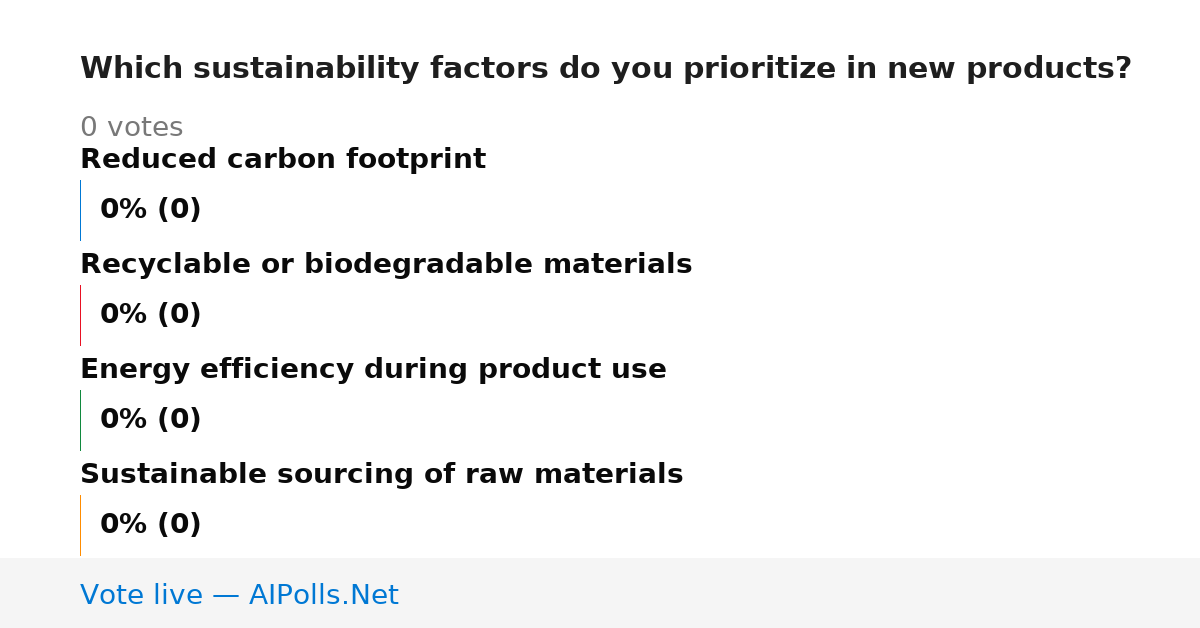Click the orange bar for Sustainable sourcing
Viewport: 1200px width, 628px height.
pyautogui.click(x=80, y=525)
